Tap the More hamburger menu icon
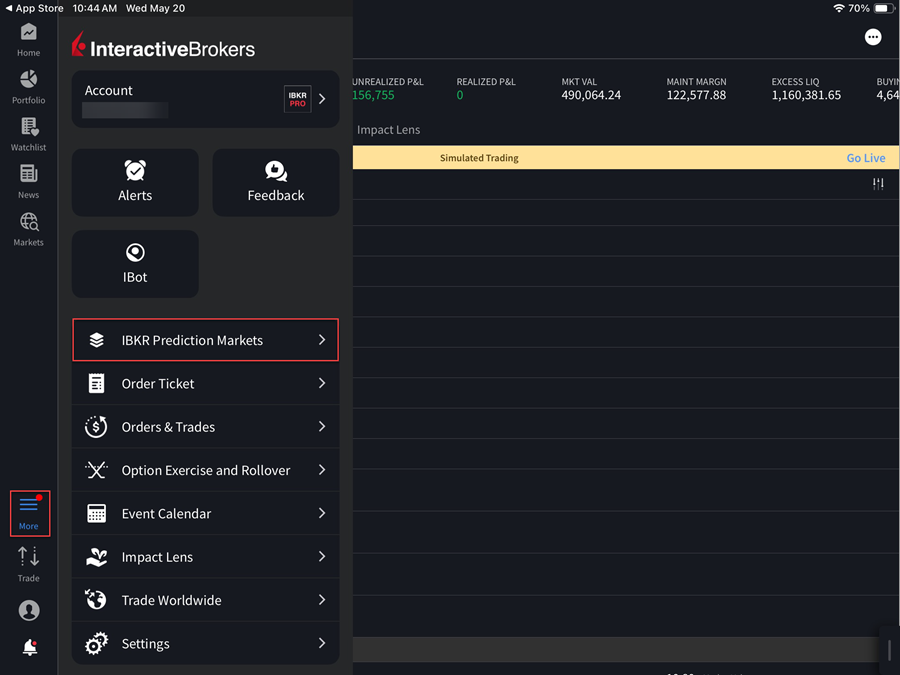900x675 pixels. 29,513
